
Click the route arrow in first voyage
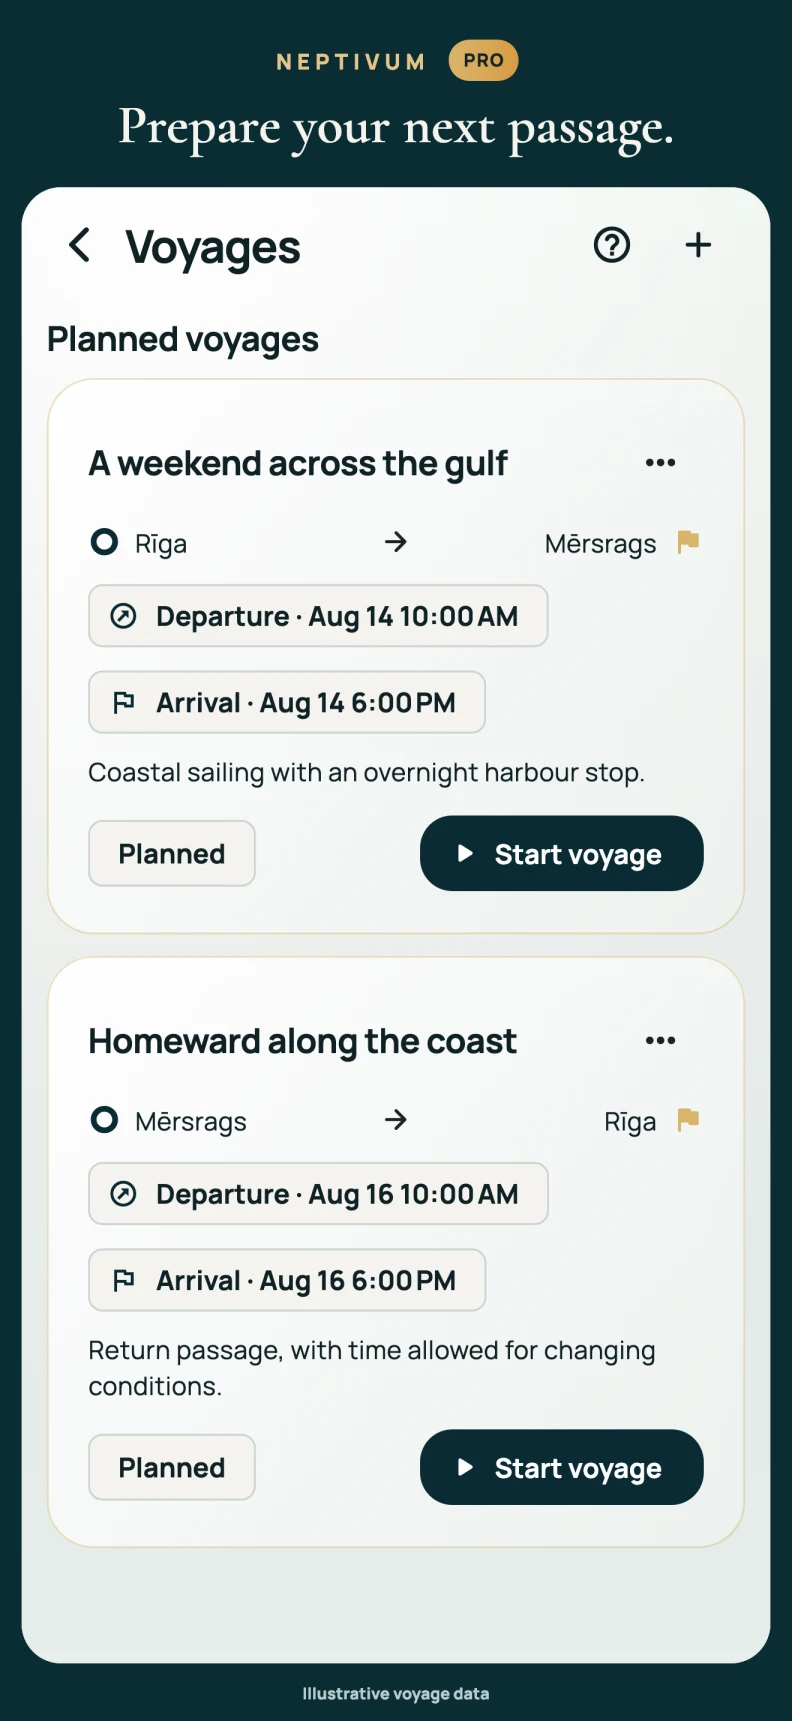396,542
